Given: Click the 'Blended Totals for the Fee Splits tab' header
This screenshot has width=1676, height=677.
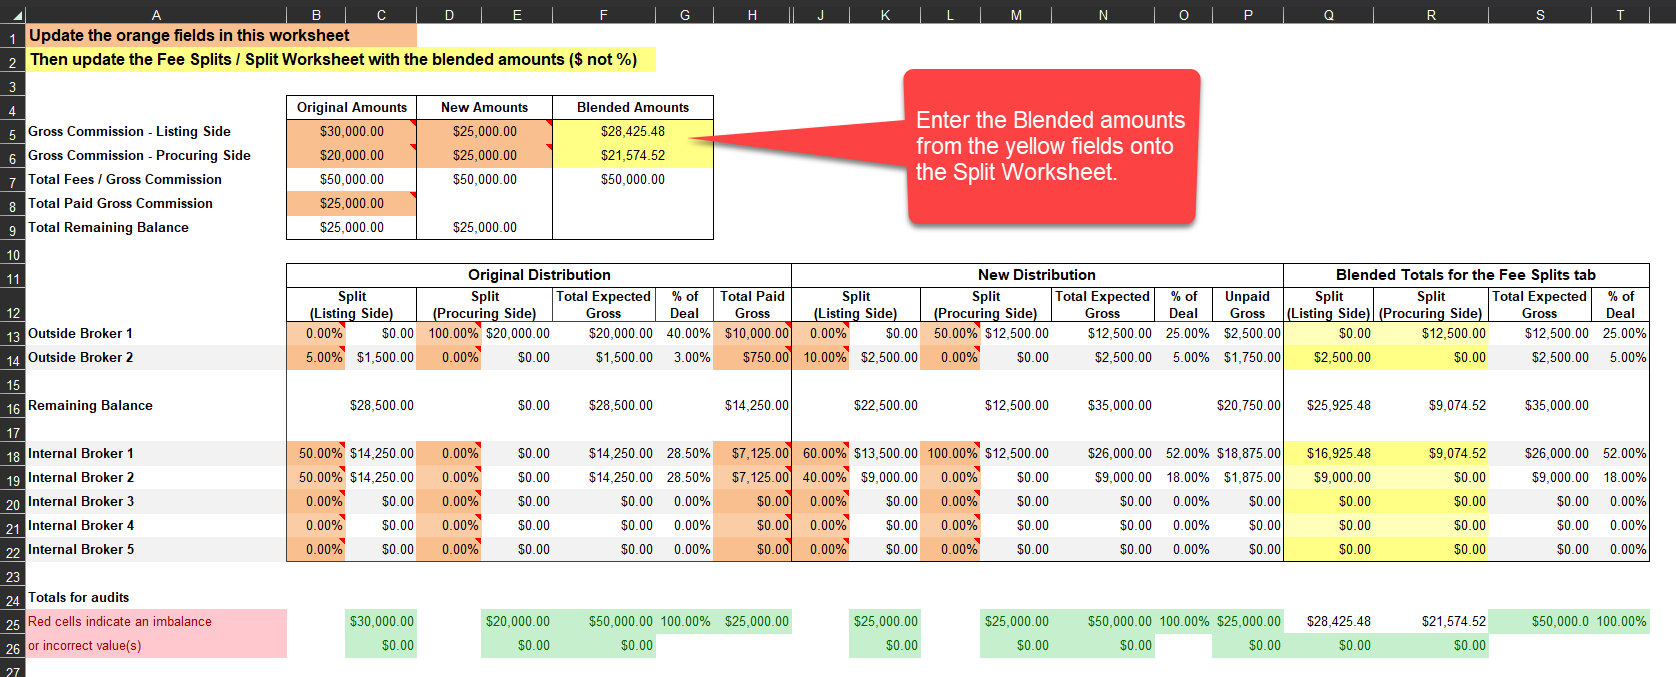Looking at the screenshot, I should [x=1465, y=275].
